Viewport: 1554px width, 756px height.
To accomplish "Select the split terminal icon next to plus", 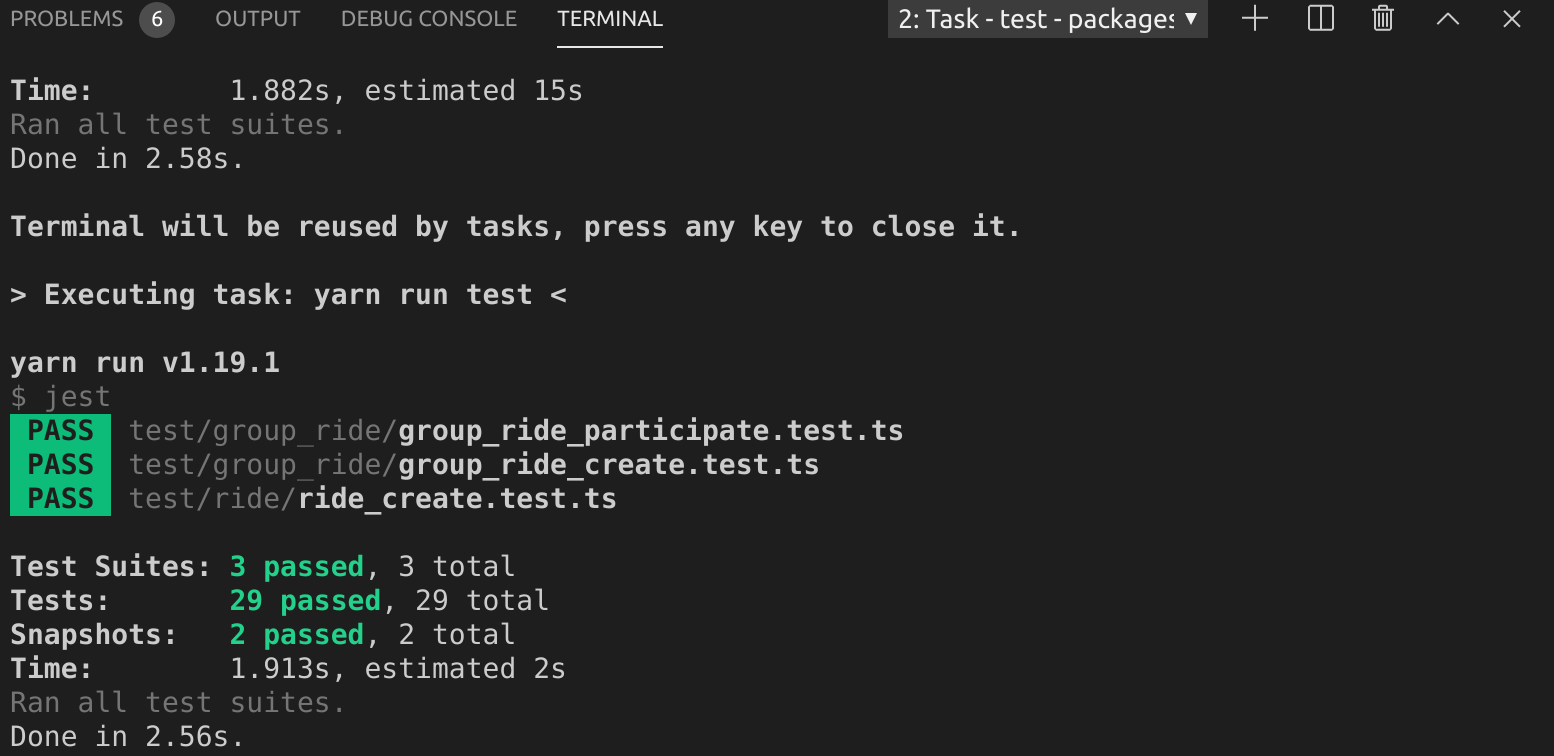I will point(1319,18).
